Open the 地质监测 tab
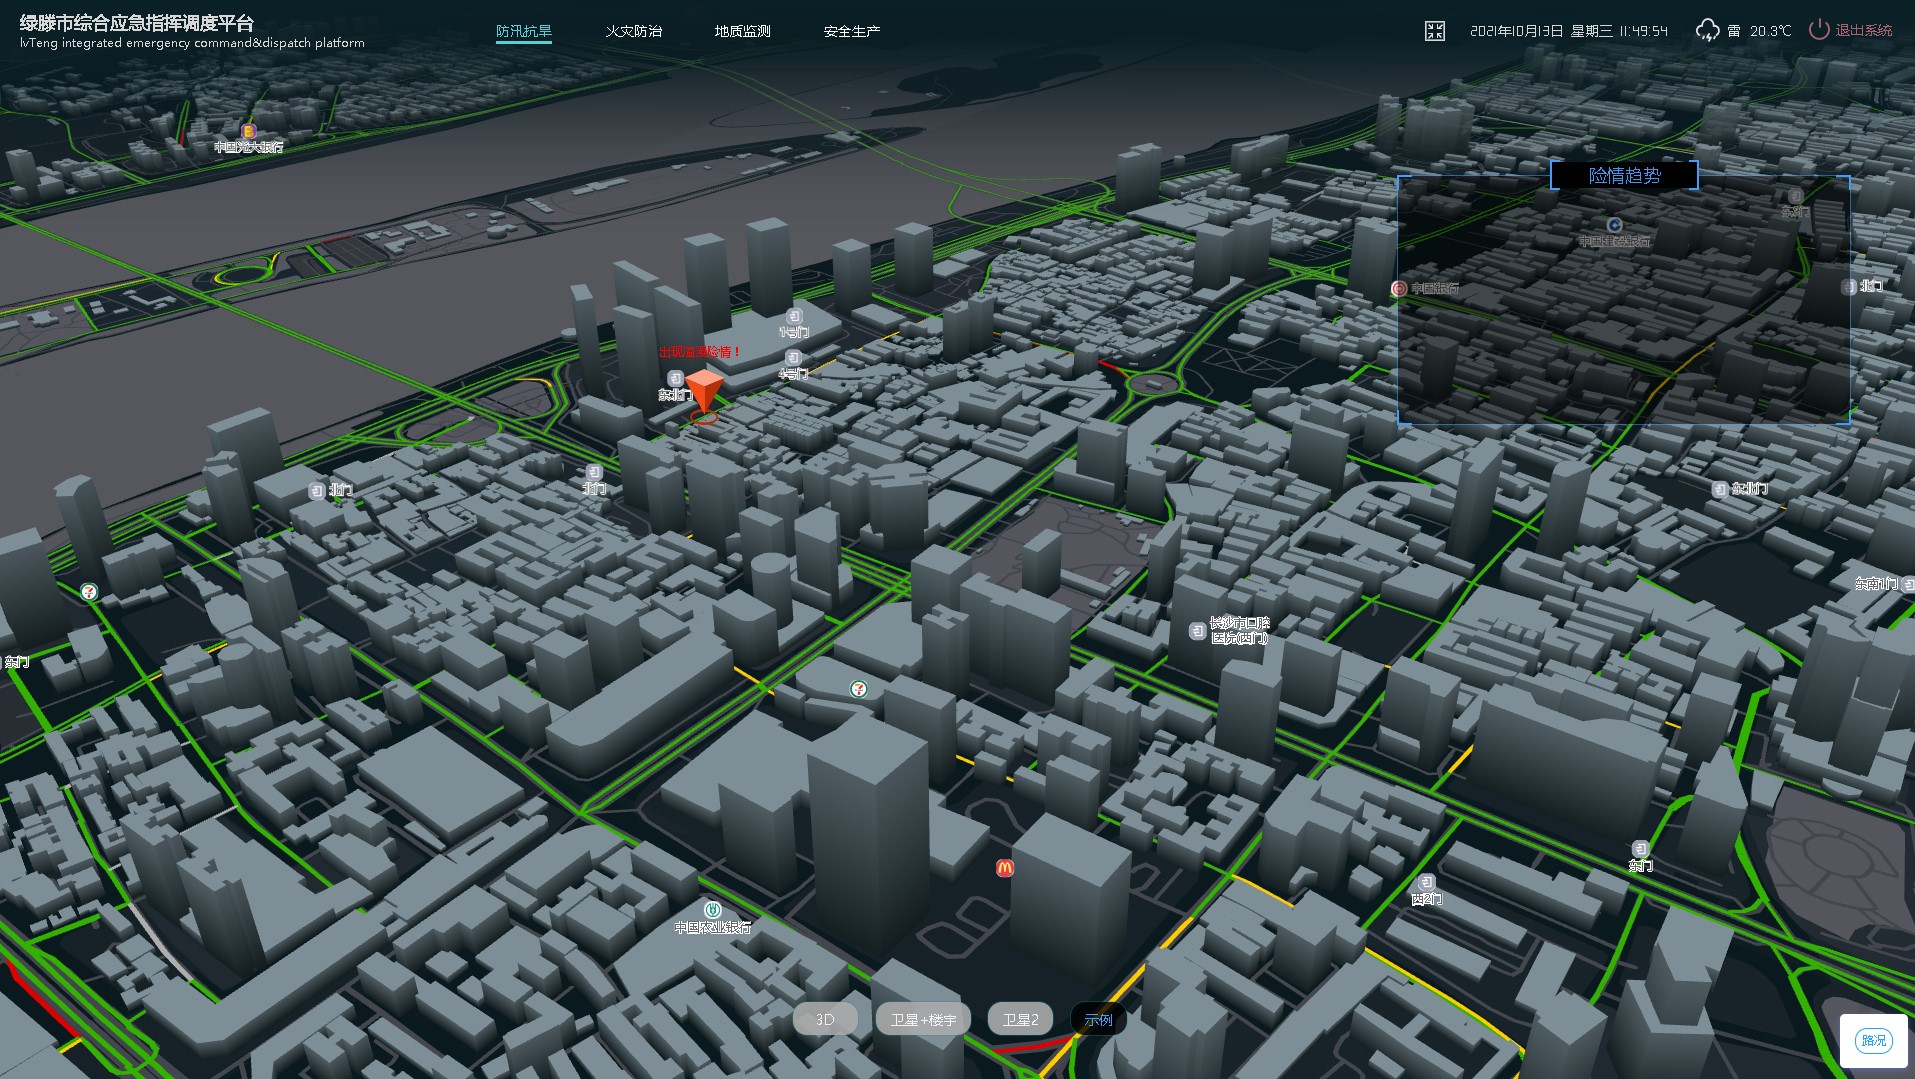Screen dimensions: 1915x1079 pyautogui.click(x=742, y=31)
